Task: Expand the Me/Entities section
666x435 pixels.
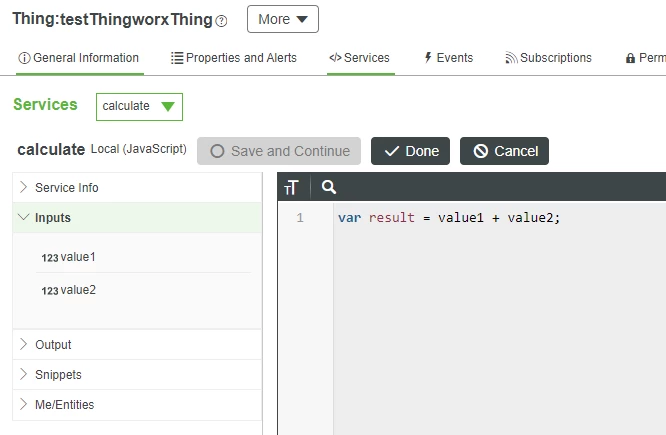Action: (x=137, y=404)
